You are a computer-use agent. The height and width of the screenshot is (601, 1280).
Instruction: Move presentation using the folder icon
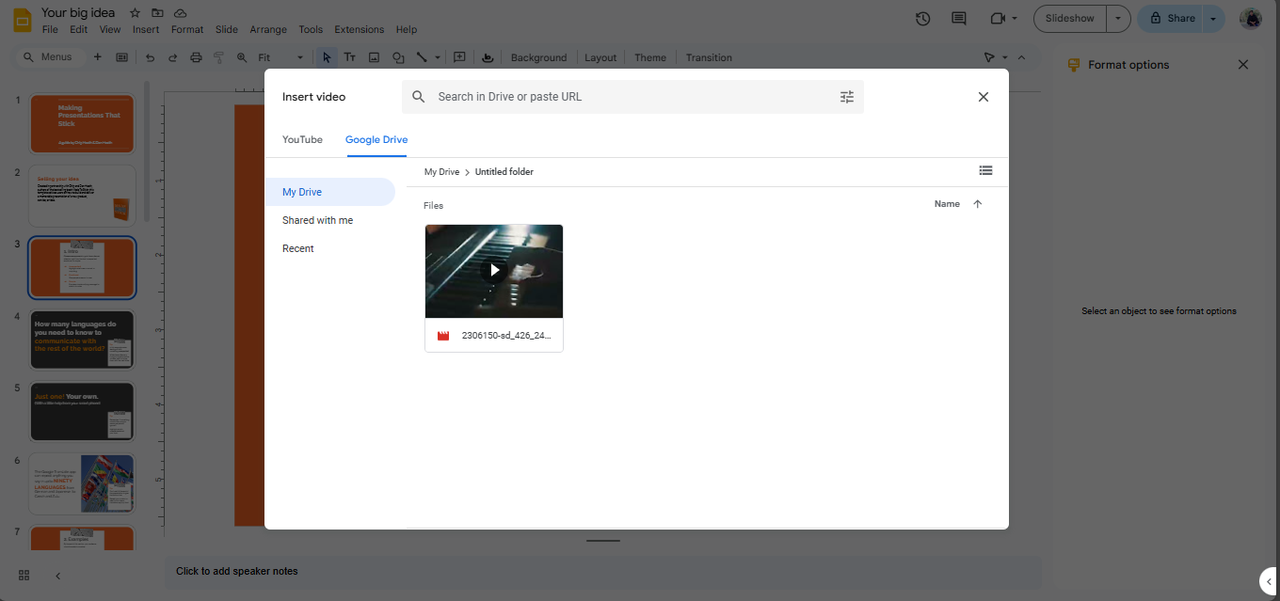(x=158, y=13)
